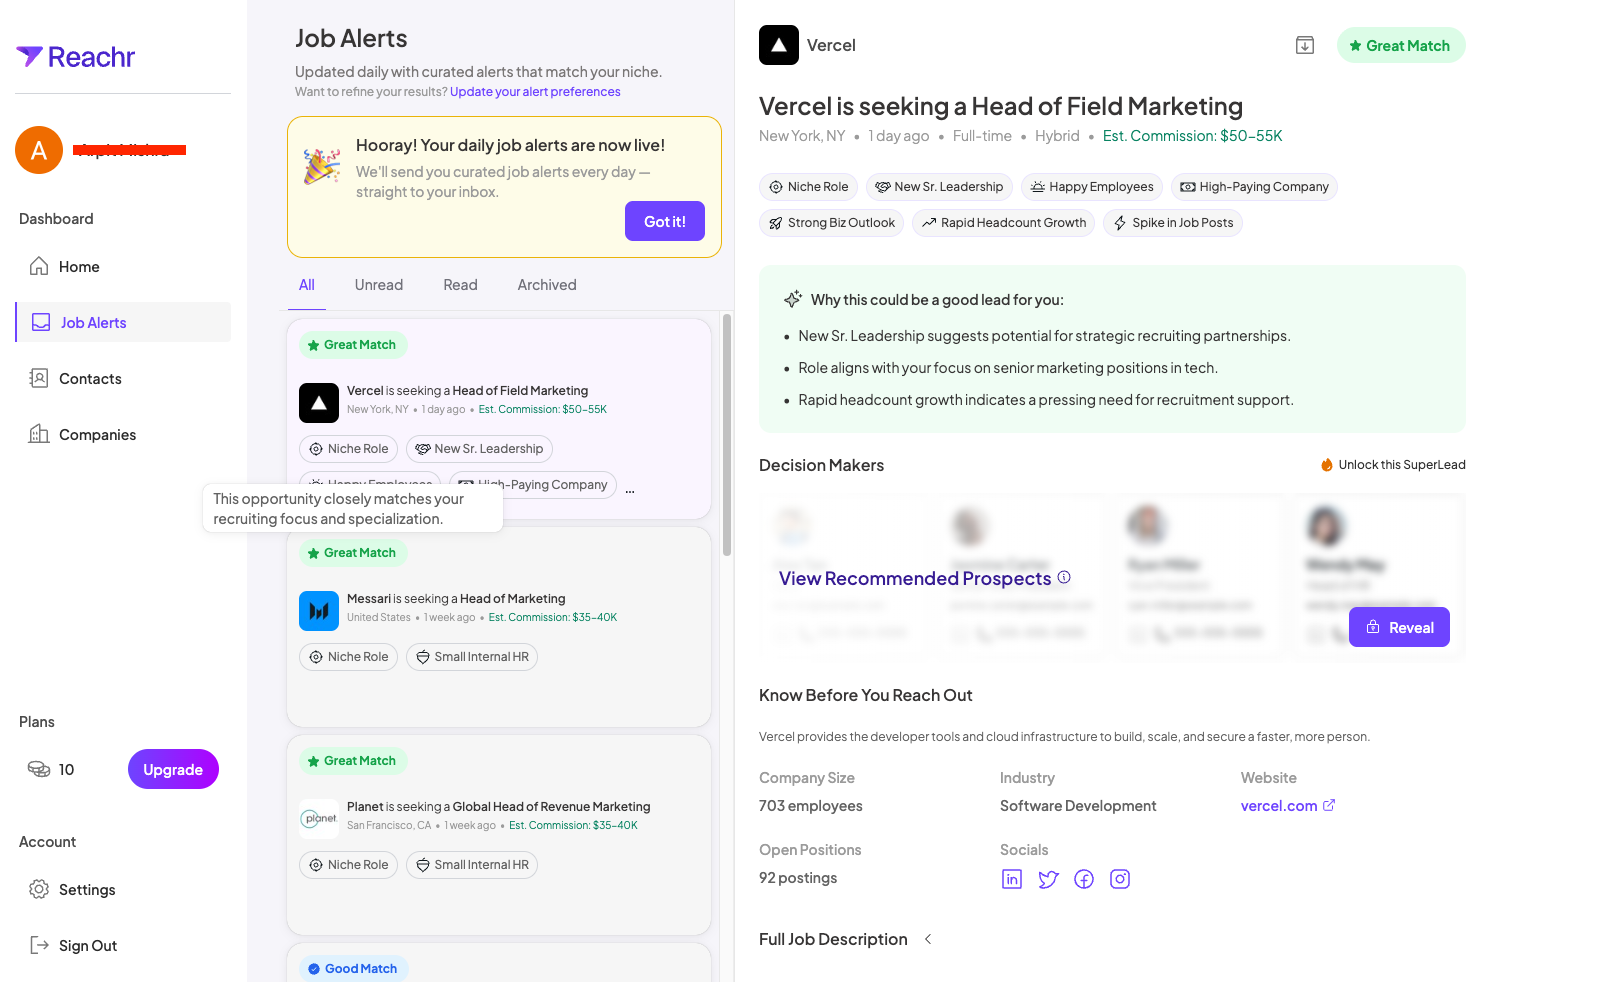Click the Great Match badge on Messari card
The width and height of the screenshot is (1601, 982).
(353, 553)
